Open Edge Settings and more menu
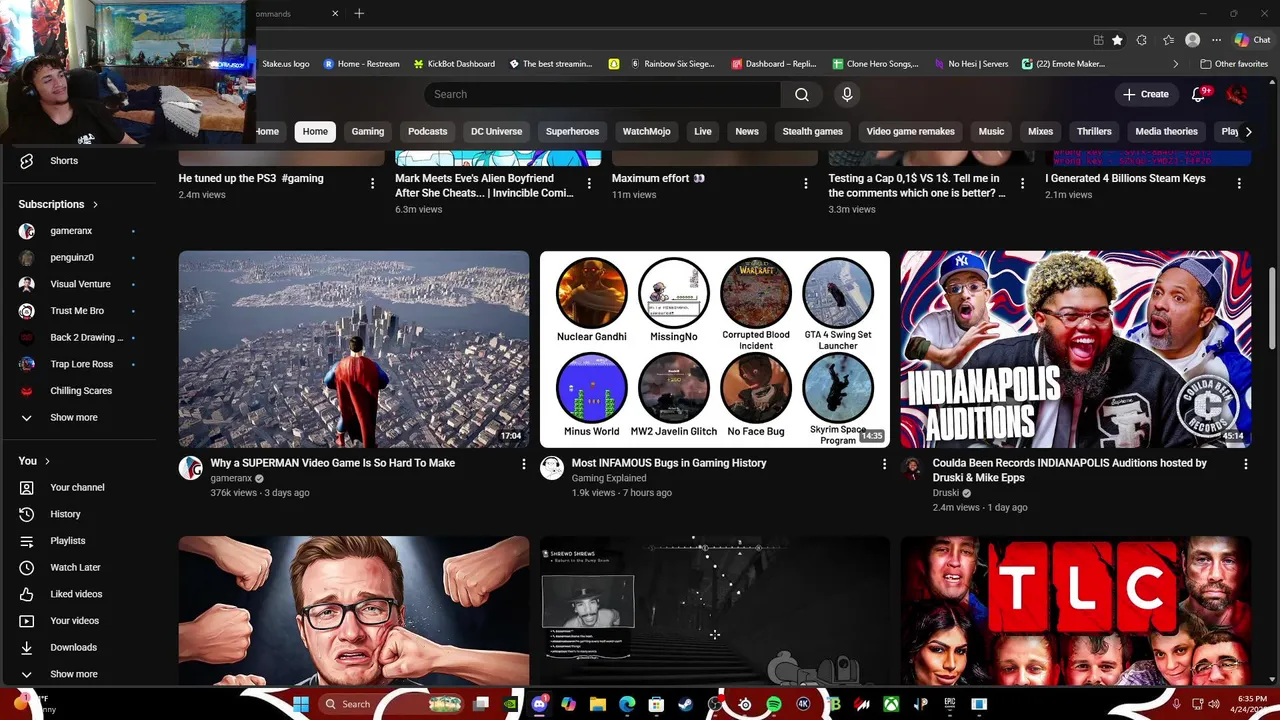The height and width of the screenshot is (720, 1280). coord(1216,40)
